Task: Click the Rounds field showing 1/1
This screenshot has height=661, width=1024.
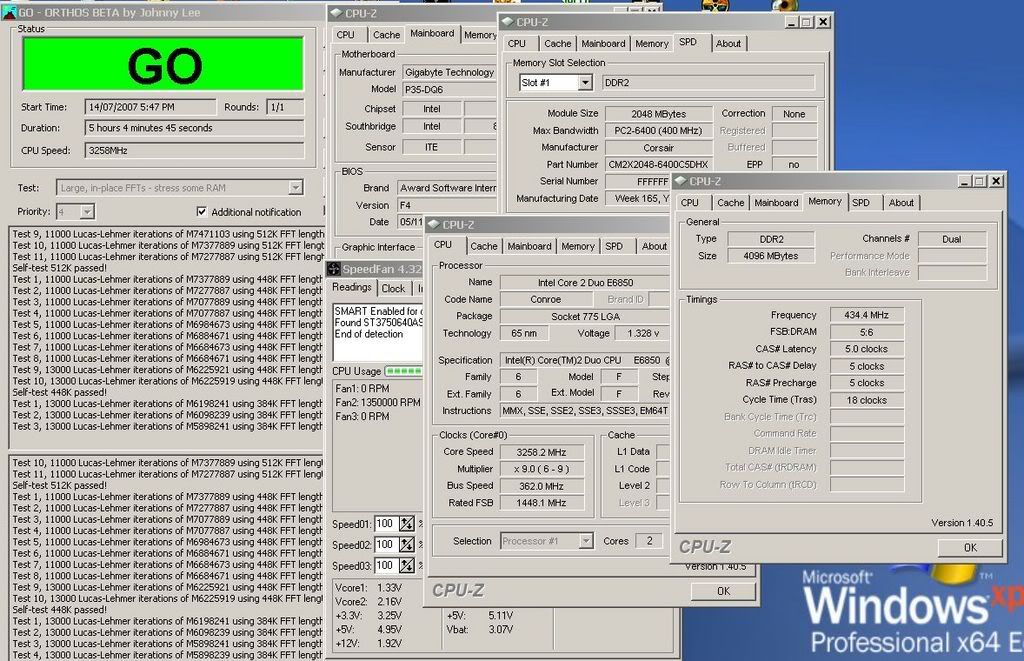Action: pos(285,107)
